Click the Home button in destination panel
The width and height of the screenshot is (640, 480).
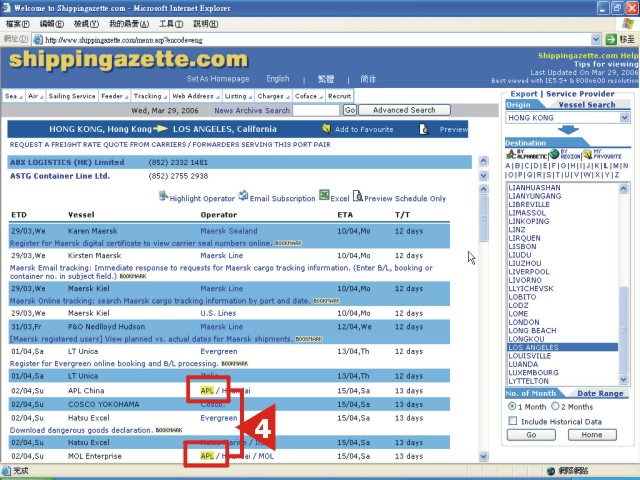(x=592, y=435)
